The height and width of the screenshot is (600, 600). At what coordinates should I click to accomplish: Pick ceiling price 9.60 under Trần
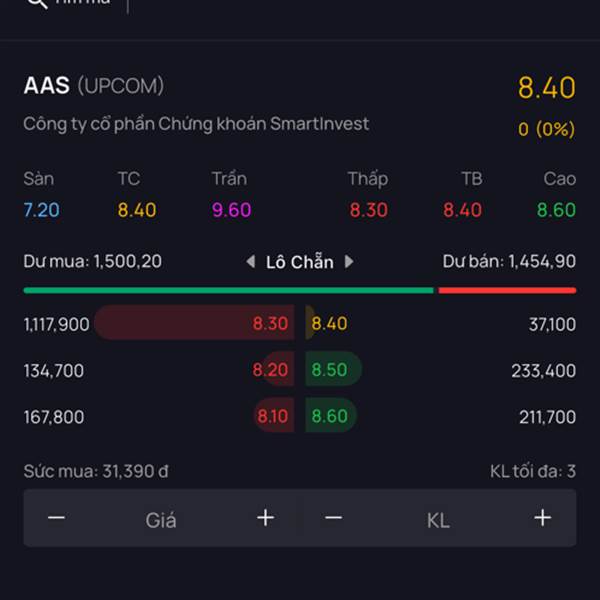231,210
